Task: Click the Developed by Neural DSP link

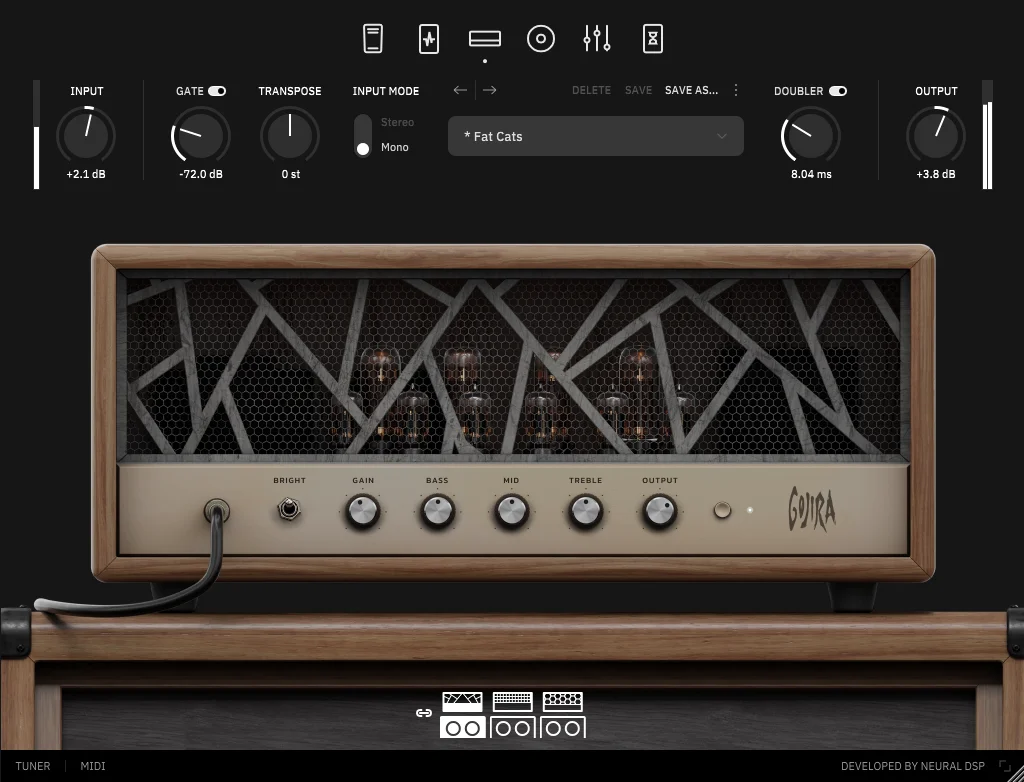Action: pyautogui.click(x=912, y=766)
